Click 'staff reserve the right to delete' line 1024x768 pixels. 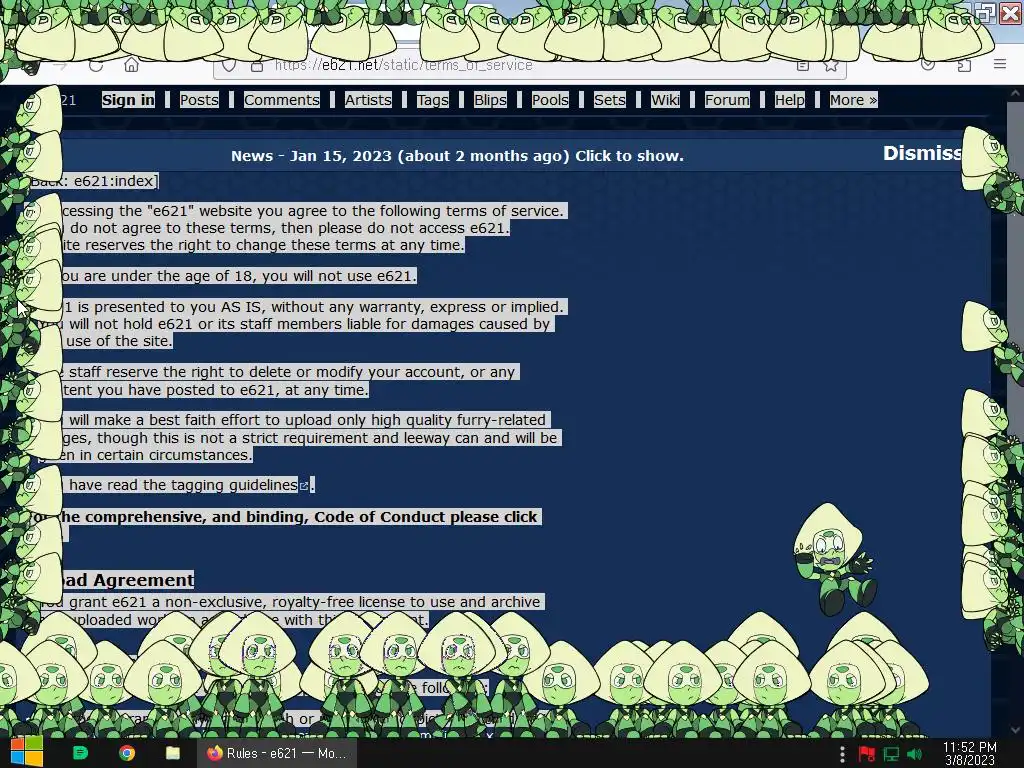coord(292,372)
